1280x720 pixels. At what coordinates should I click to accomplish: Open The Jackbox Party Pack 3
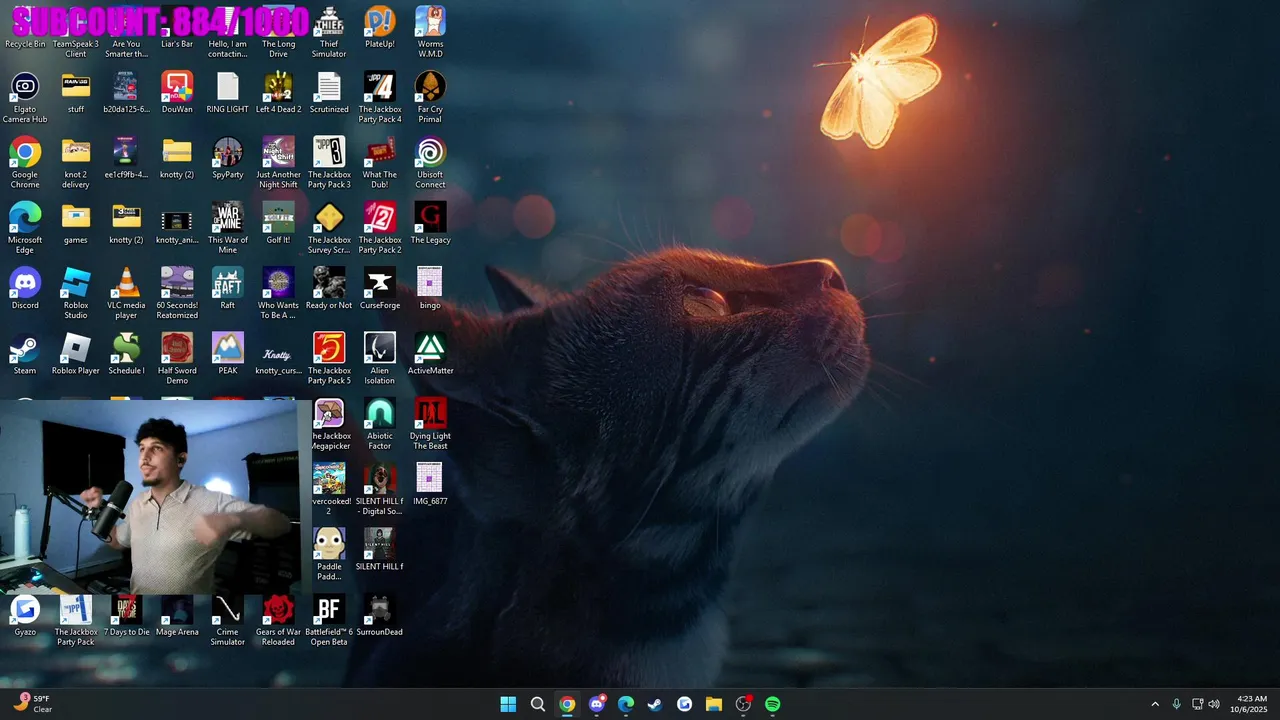[x=329, y=163]
